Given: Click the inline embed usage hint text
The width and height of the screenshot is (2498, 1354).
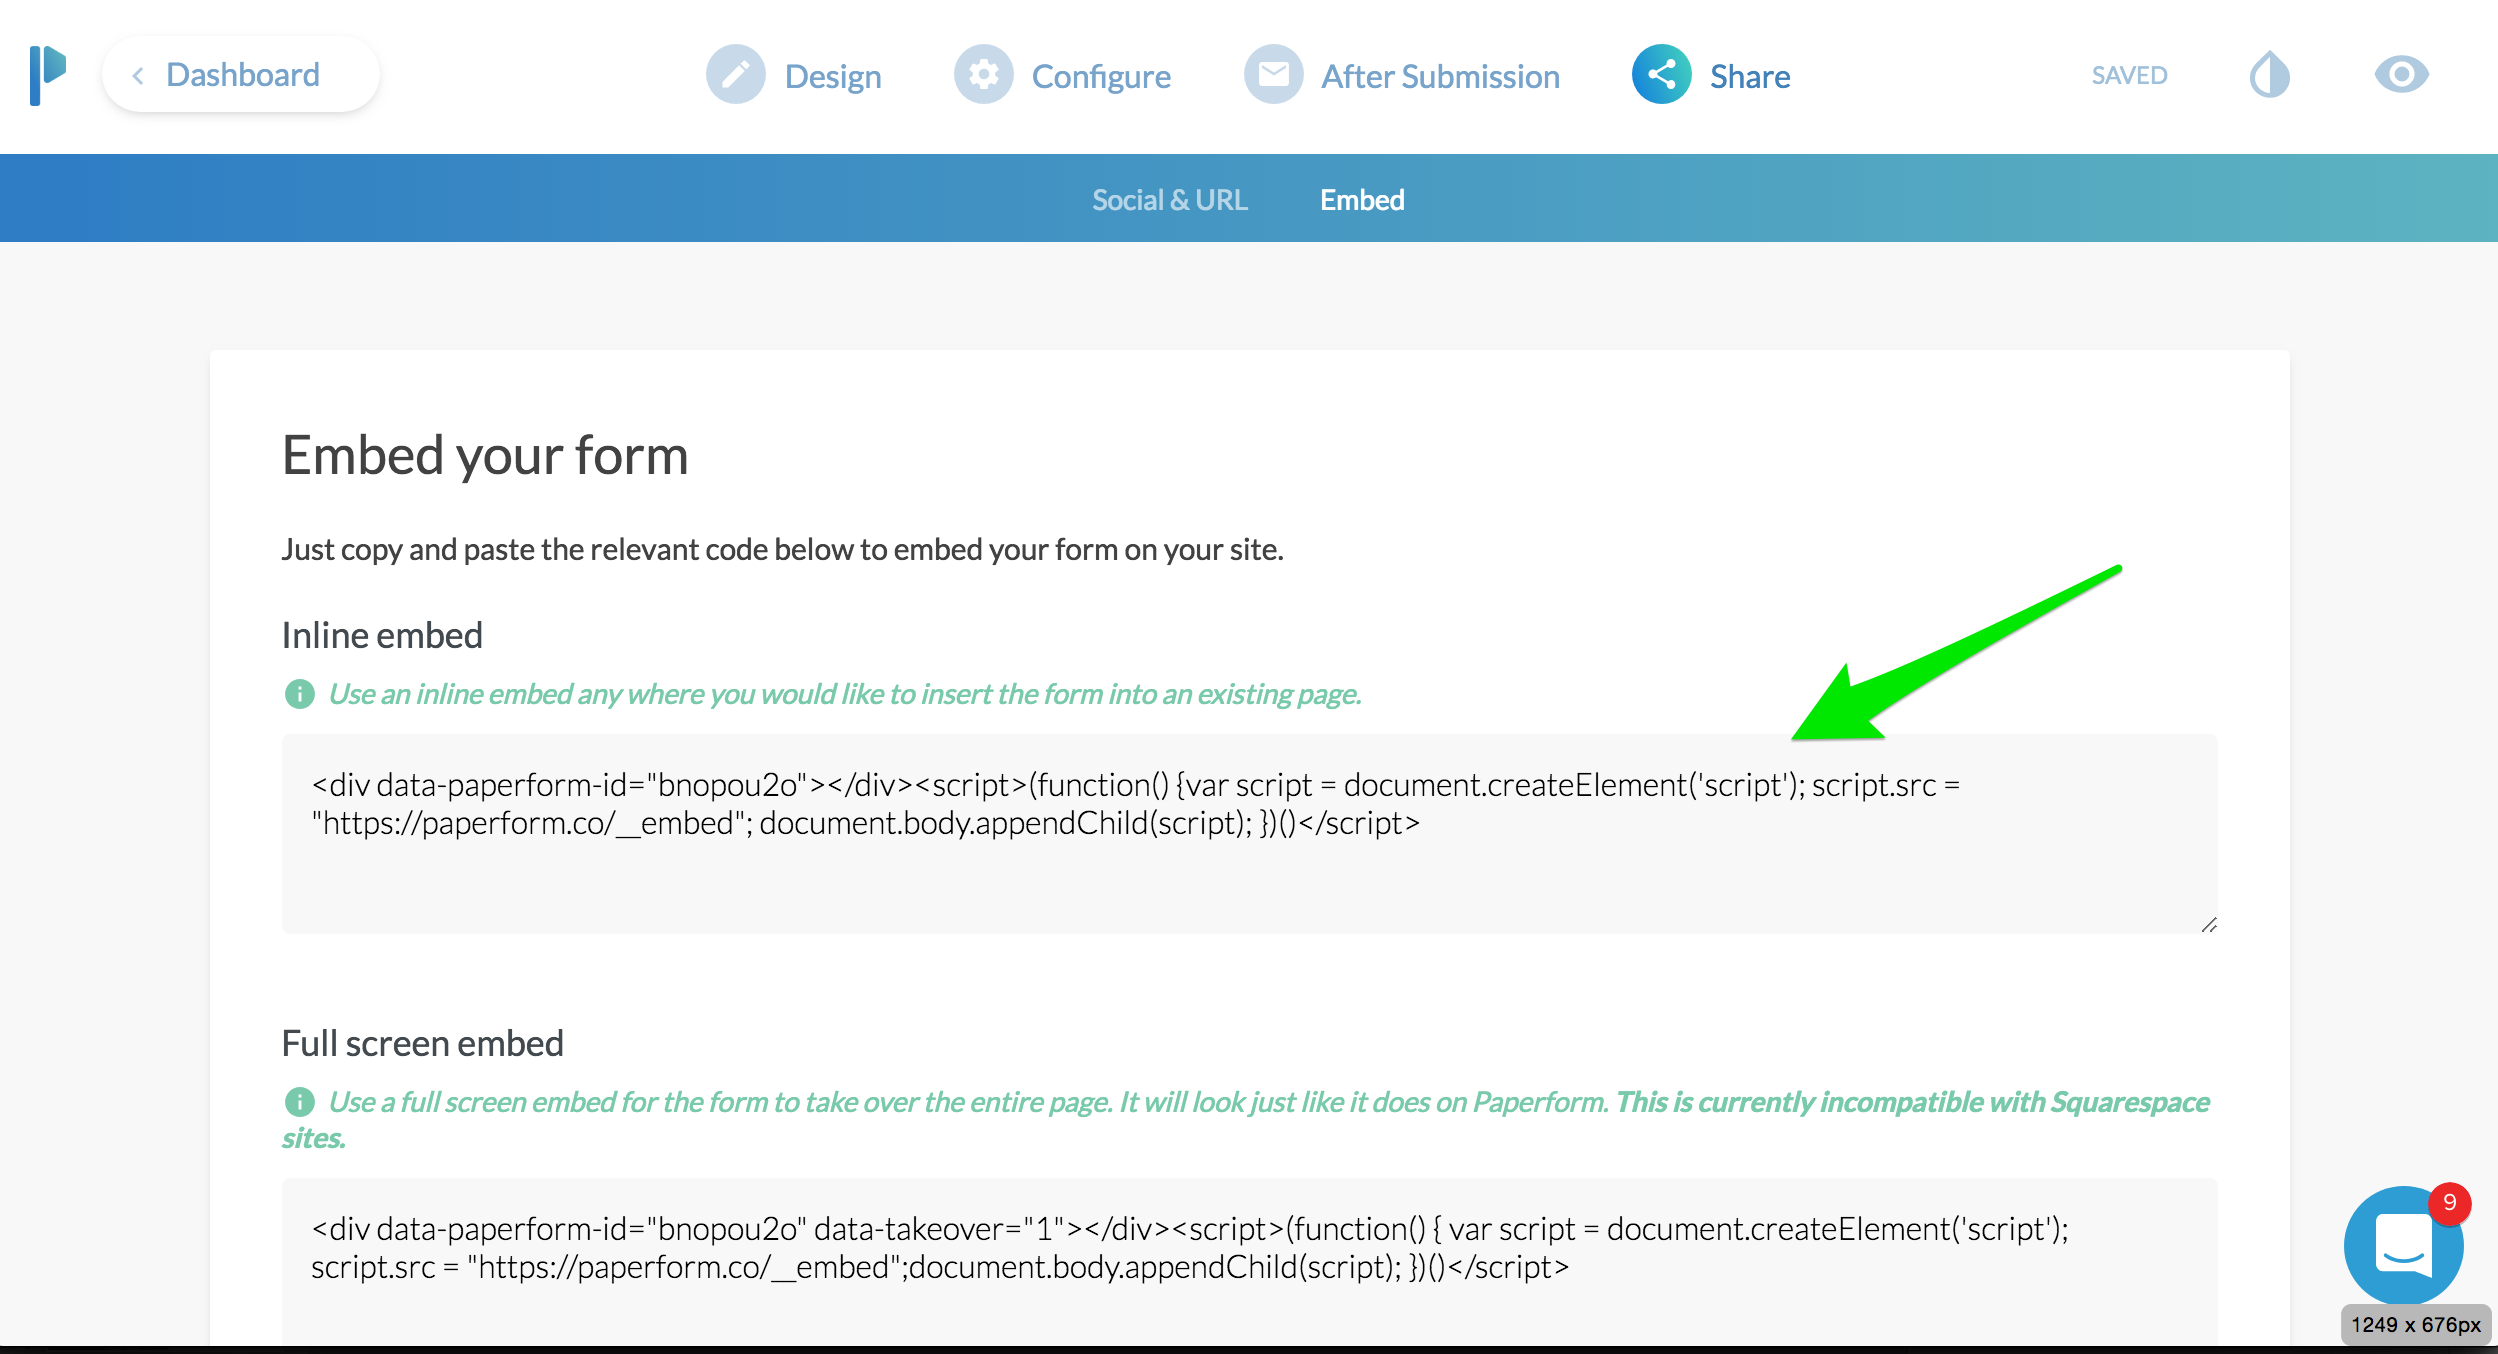Looking at the screenshot, I should tap(845, 694).
